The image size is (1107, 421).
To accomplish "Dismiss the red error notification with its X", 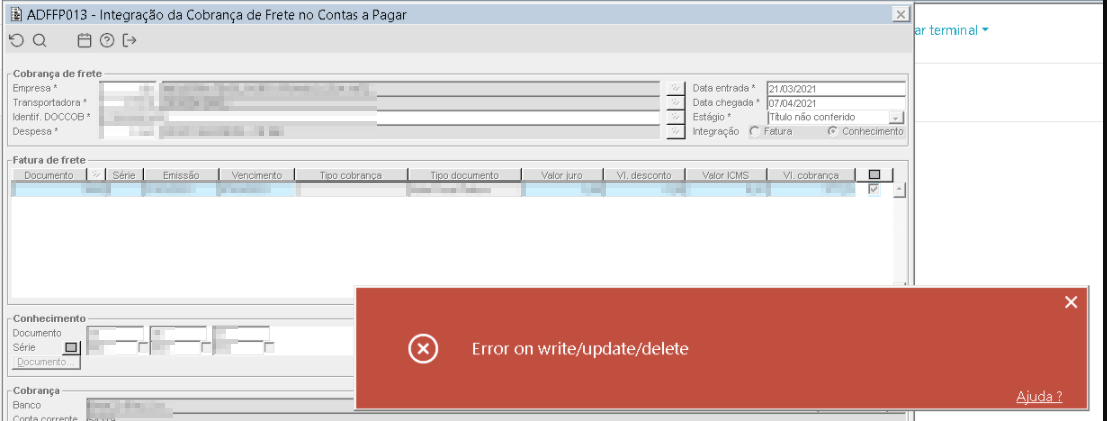I will point(1071,302).
